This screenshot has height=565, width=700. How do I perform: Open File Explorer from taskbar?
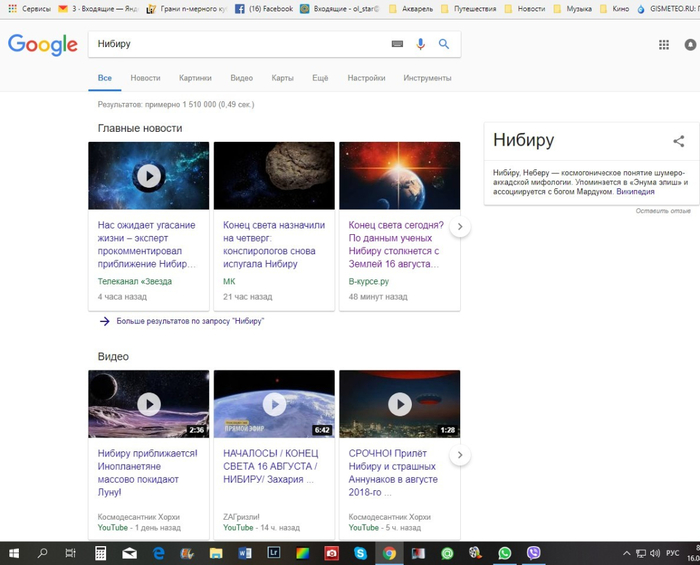point(216,553)
